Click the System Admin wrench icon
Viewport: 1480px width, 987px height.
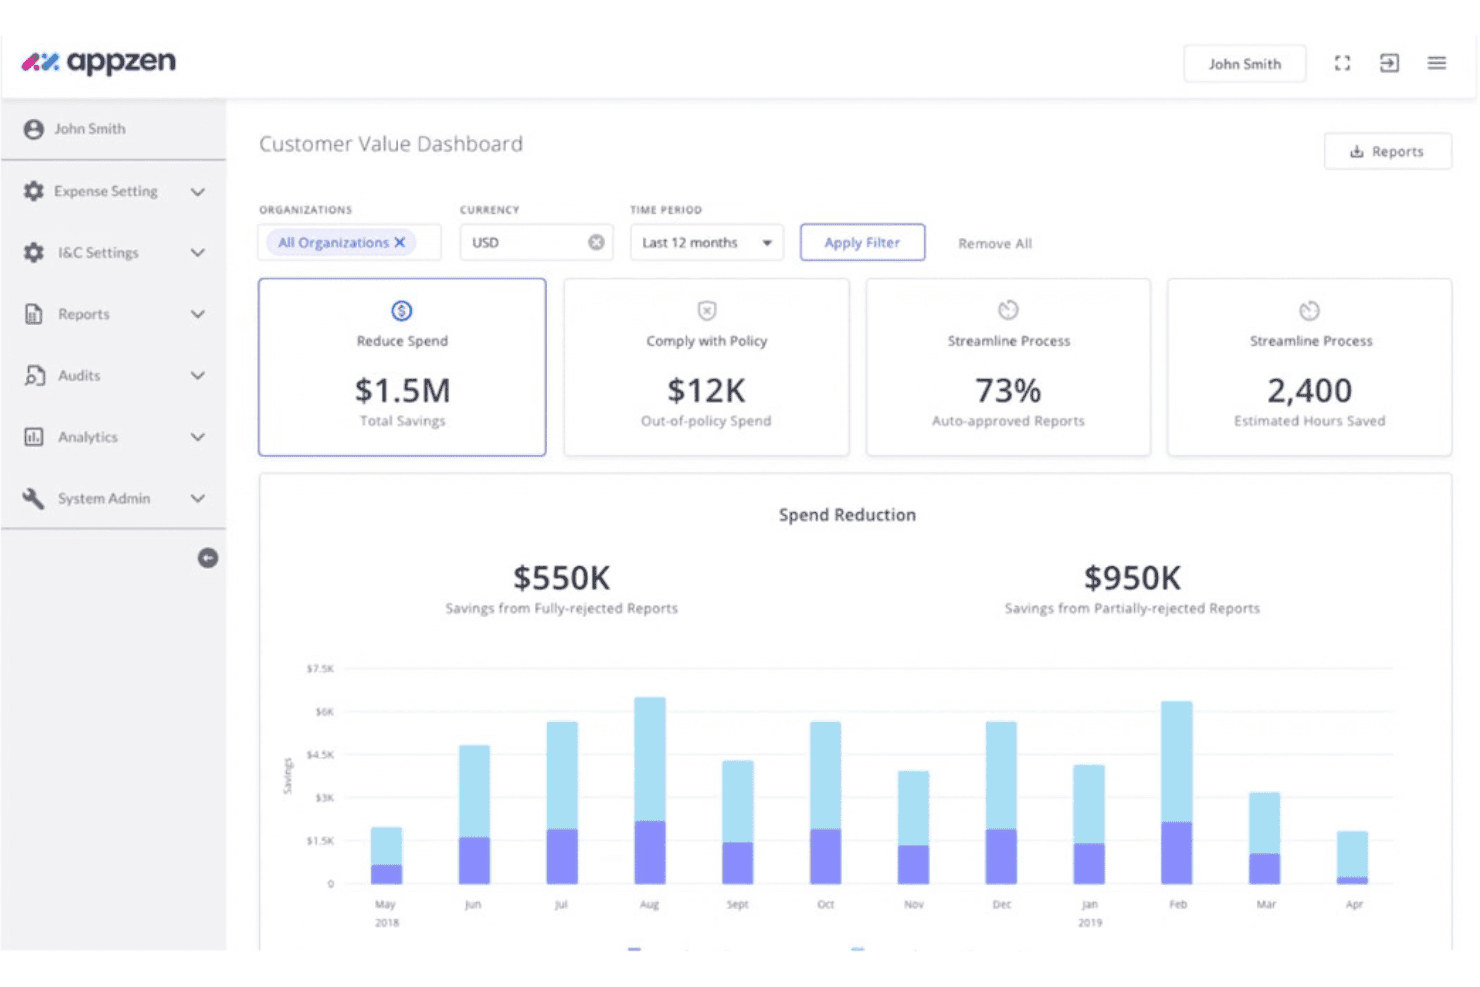click(33, 498)
